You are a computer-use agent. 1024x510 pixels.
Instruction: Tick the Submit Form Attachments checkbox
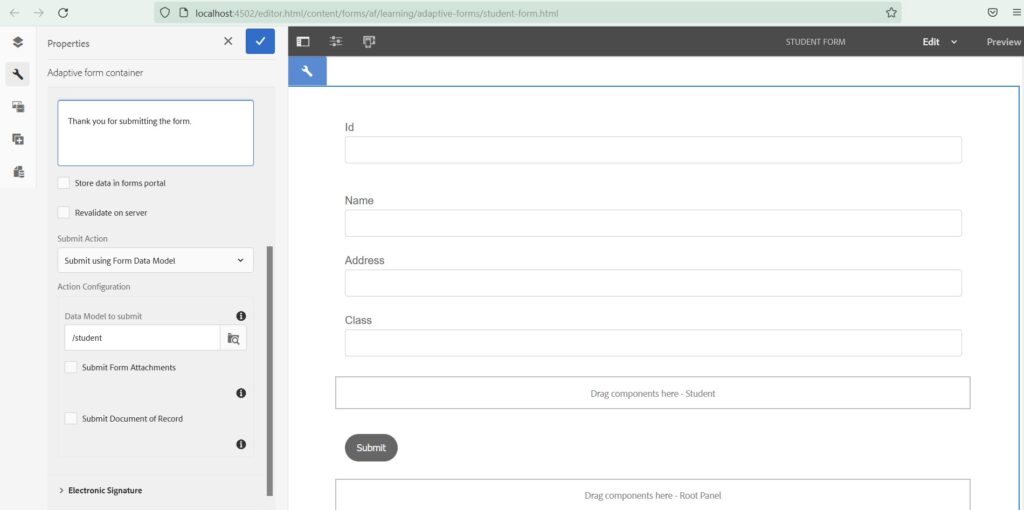click(71, 367)
